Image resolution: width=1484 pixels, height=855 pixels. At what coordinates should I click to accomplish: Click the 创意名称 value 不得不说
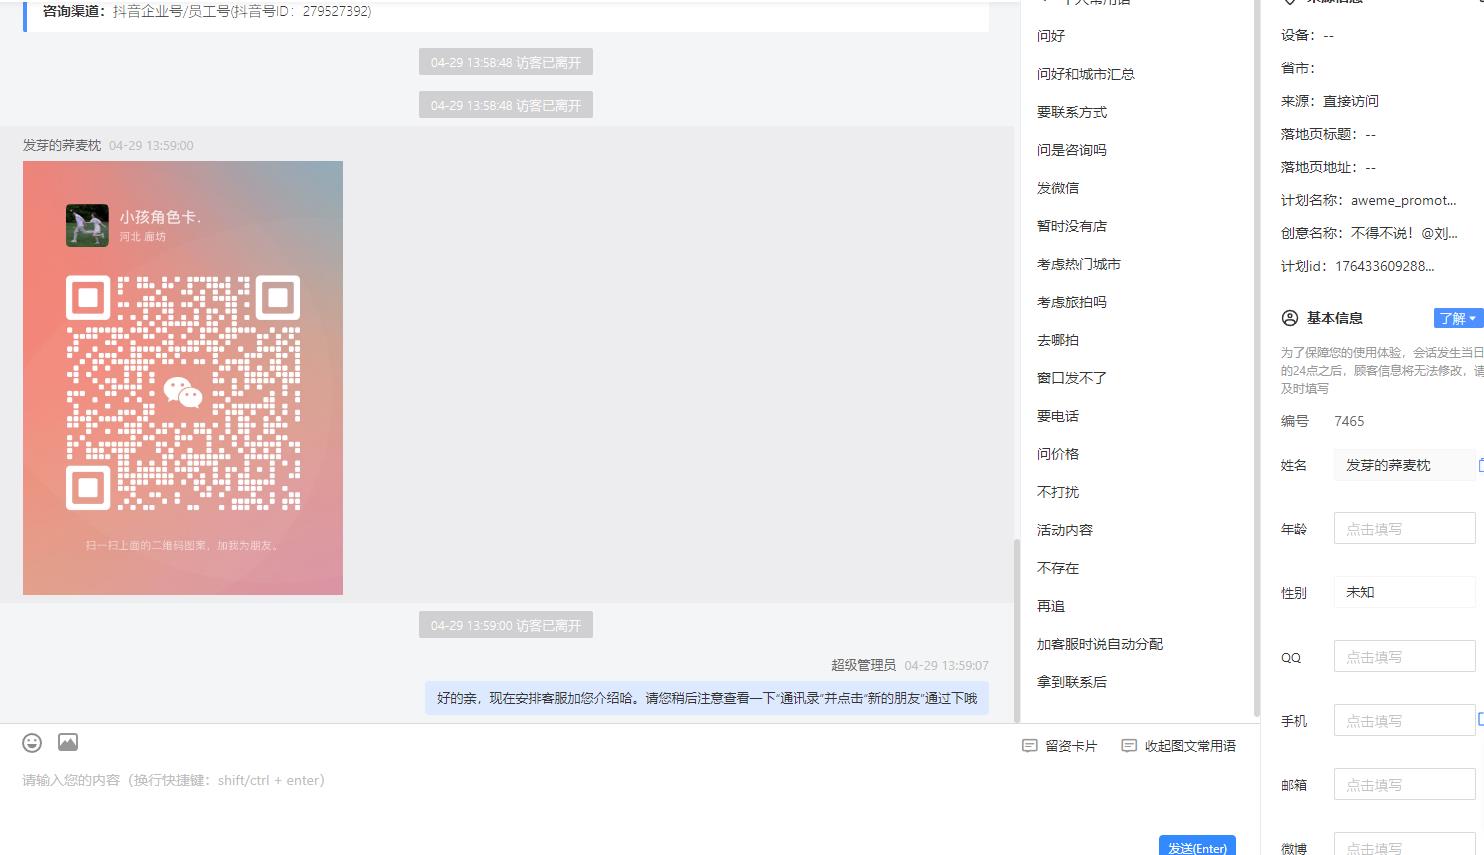point(1404,233)
